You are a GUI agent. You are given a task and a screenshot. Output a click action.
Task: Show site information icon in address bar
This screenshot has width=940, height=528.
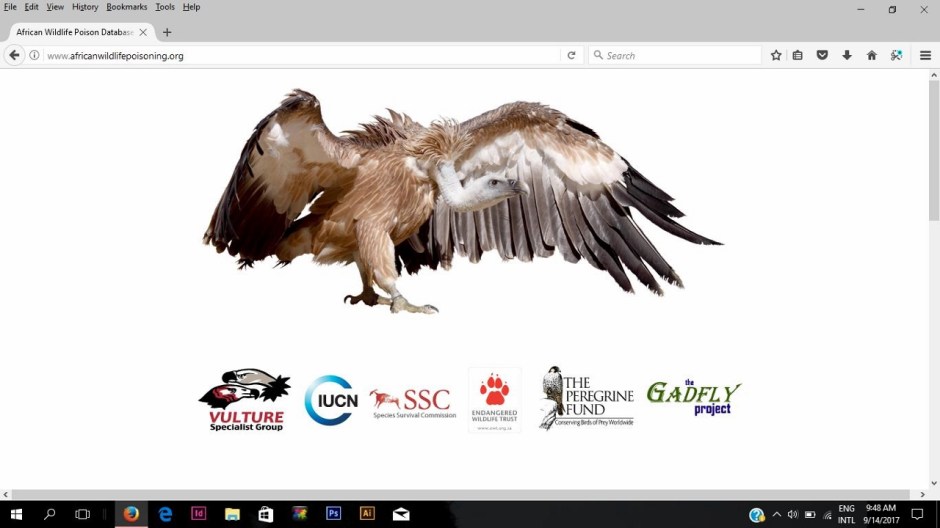coord(35,56)
